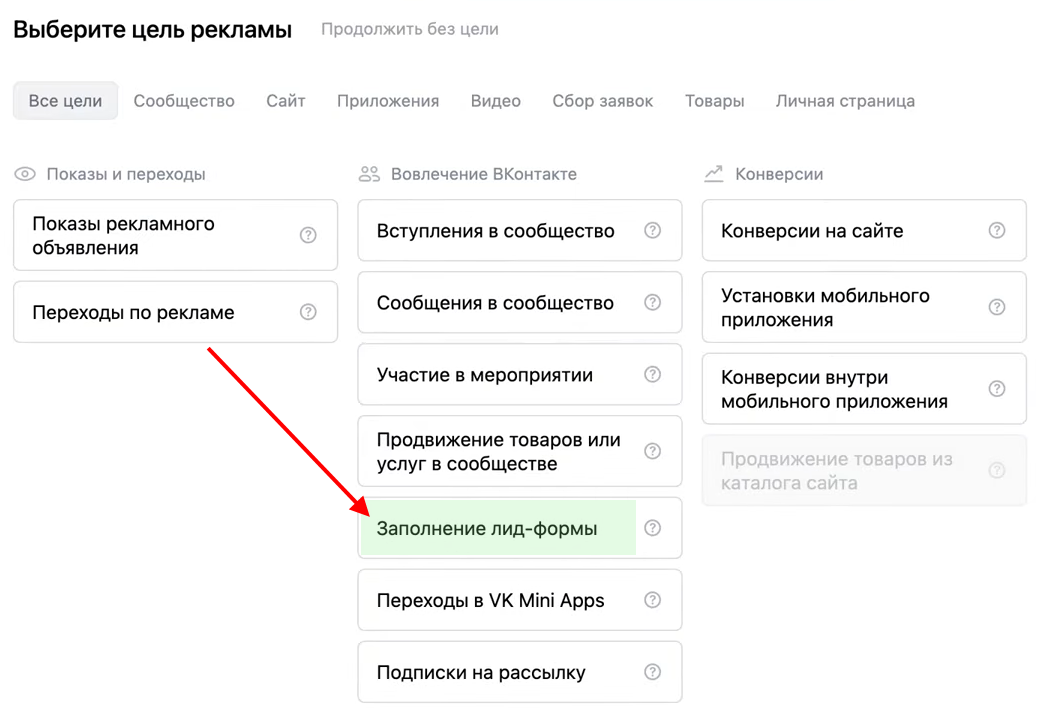
Task: Select the Личная страница tab
Action: (x=845, y=101)
